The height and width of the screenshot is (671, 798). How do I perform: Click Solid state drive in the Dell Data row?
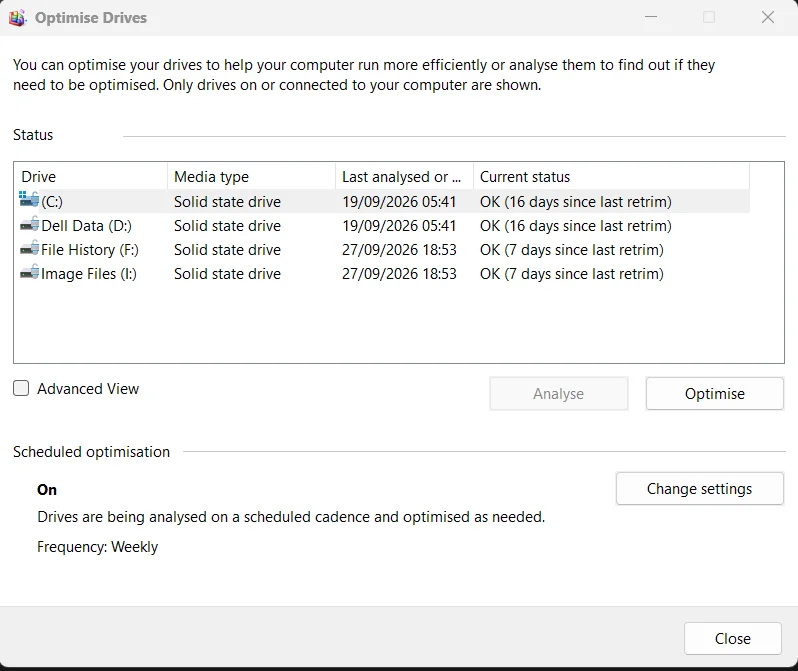227,226
